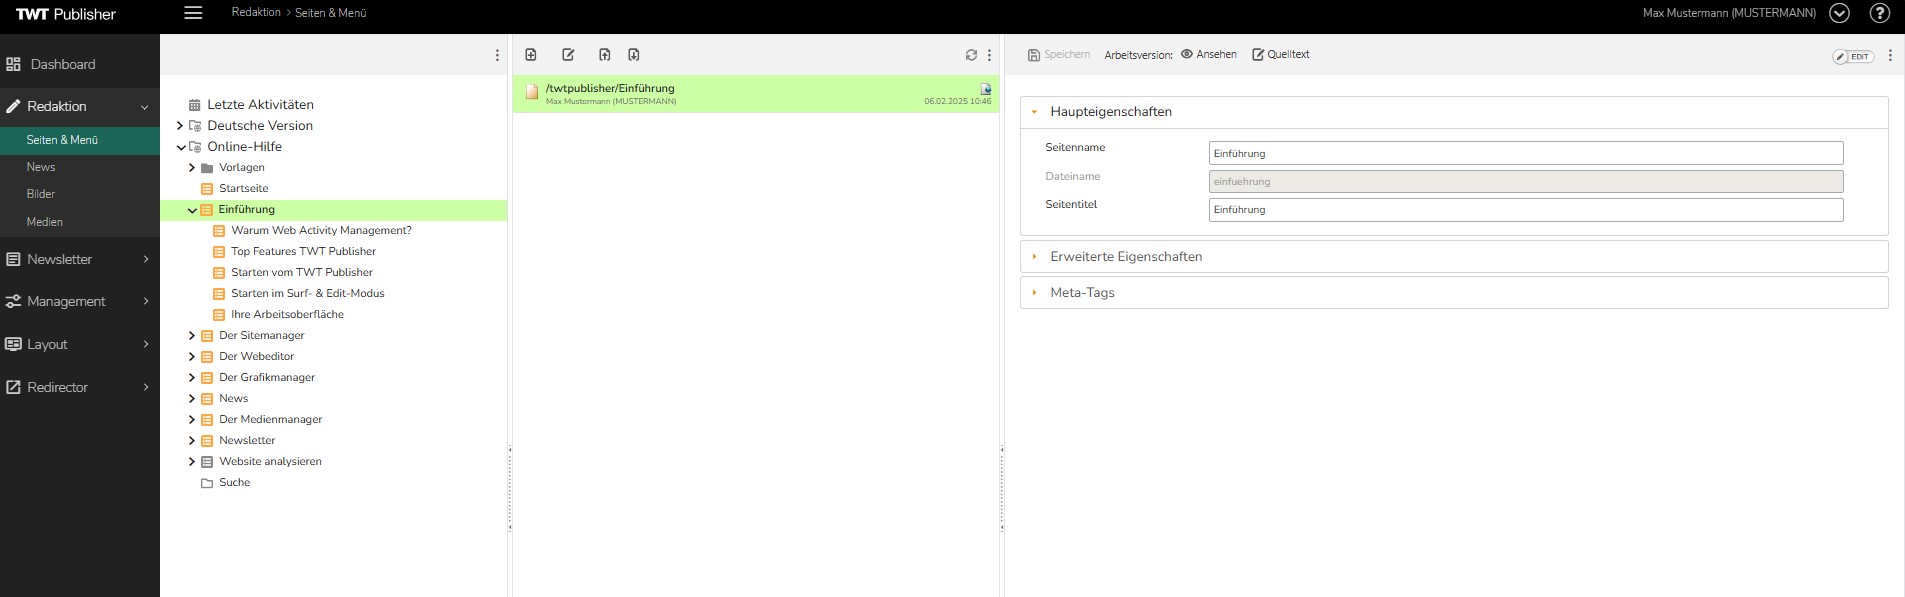
Task: Open the Top Features TWT Publisher page
Action: click(303, 252)
